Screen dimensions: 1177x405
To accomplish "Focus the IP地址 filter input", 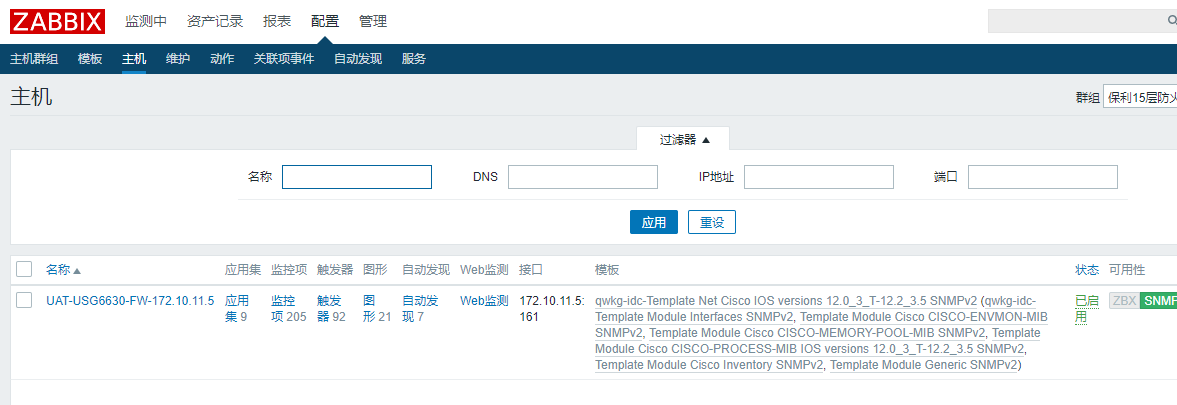I will tap(819, 177).
